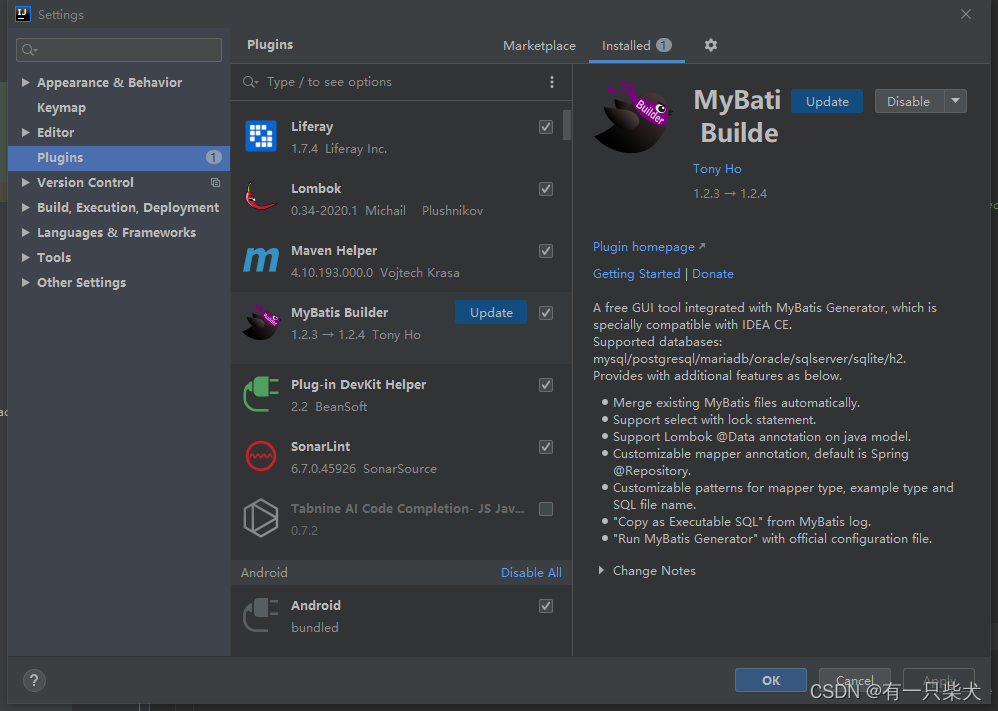Open the plugin list options kebab menu
The image size is (998, 711).
[x=552, y=82]
